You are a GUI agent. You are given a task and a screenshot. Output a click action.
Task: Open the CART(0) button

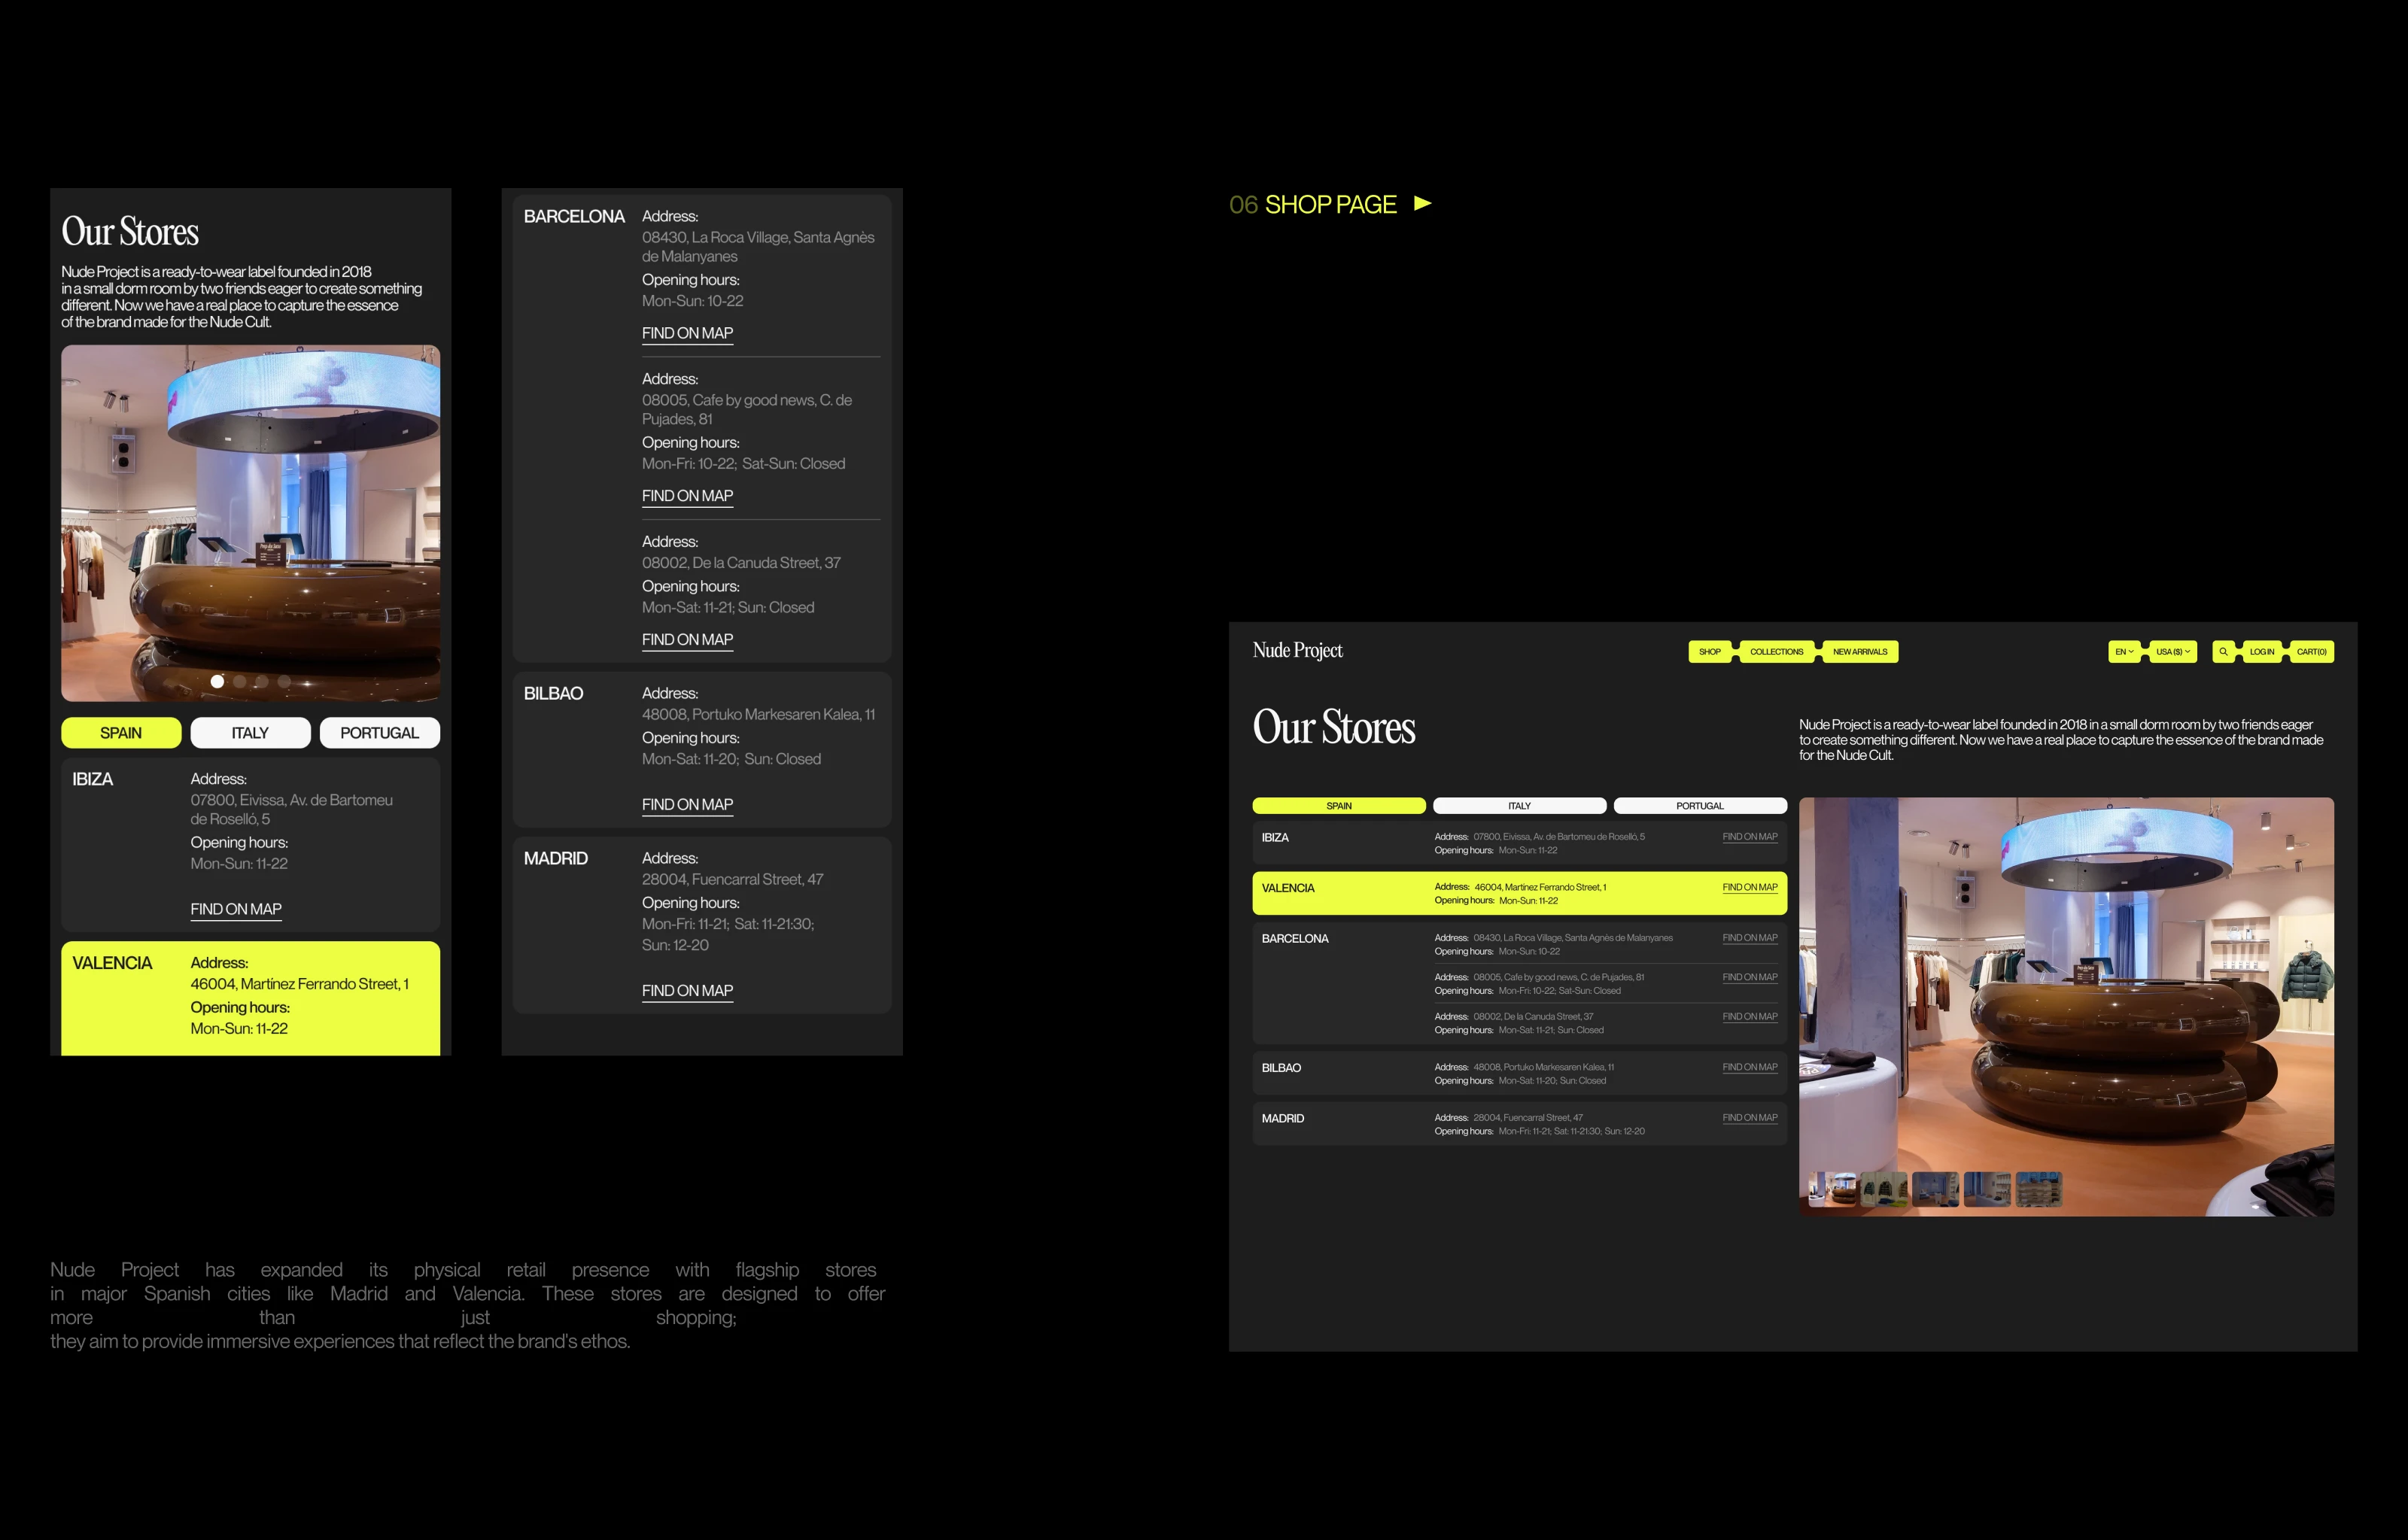(2311, 652)
